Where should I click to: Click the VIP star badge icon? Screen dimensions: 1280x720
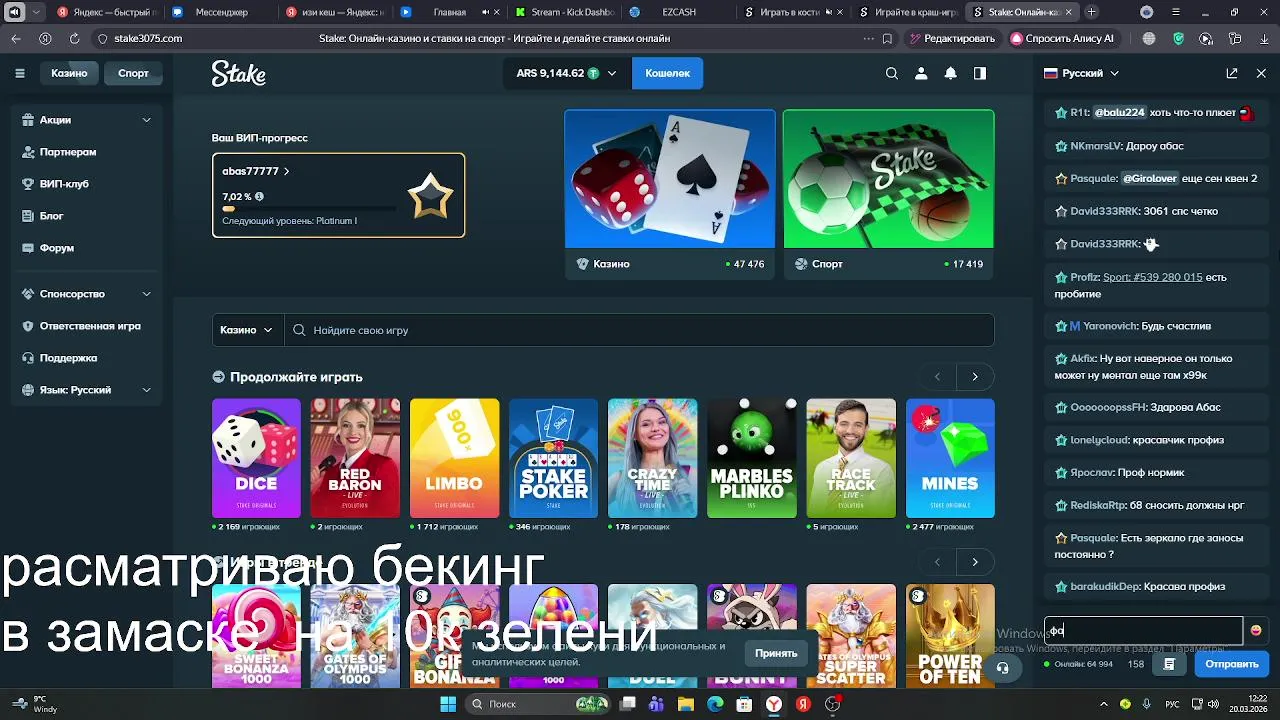click(x=430, y=196)
